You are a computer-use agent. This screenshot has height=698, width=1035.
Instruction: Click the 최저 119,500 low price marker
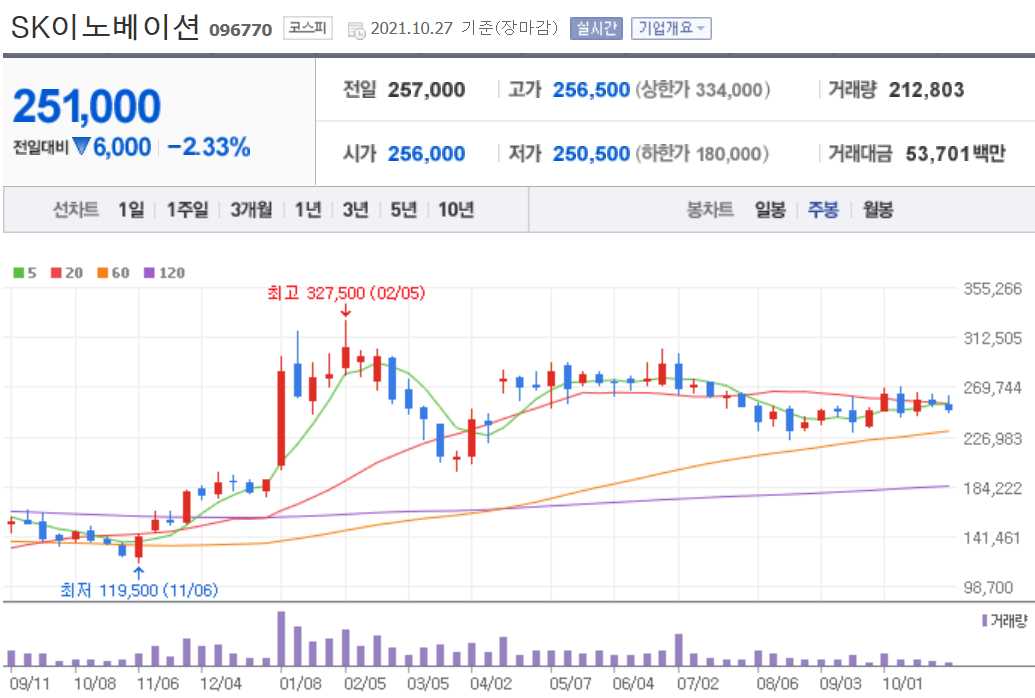click(x=140, y=590)
